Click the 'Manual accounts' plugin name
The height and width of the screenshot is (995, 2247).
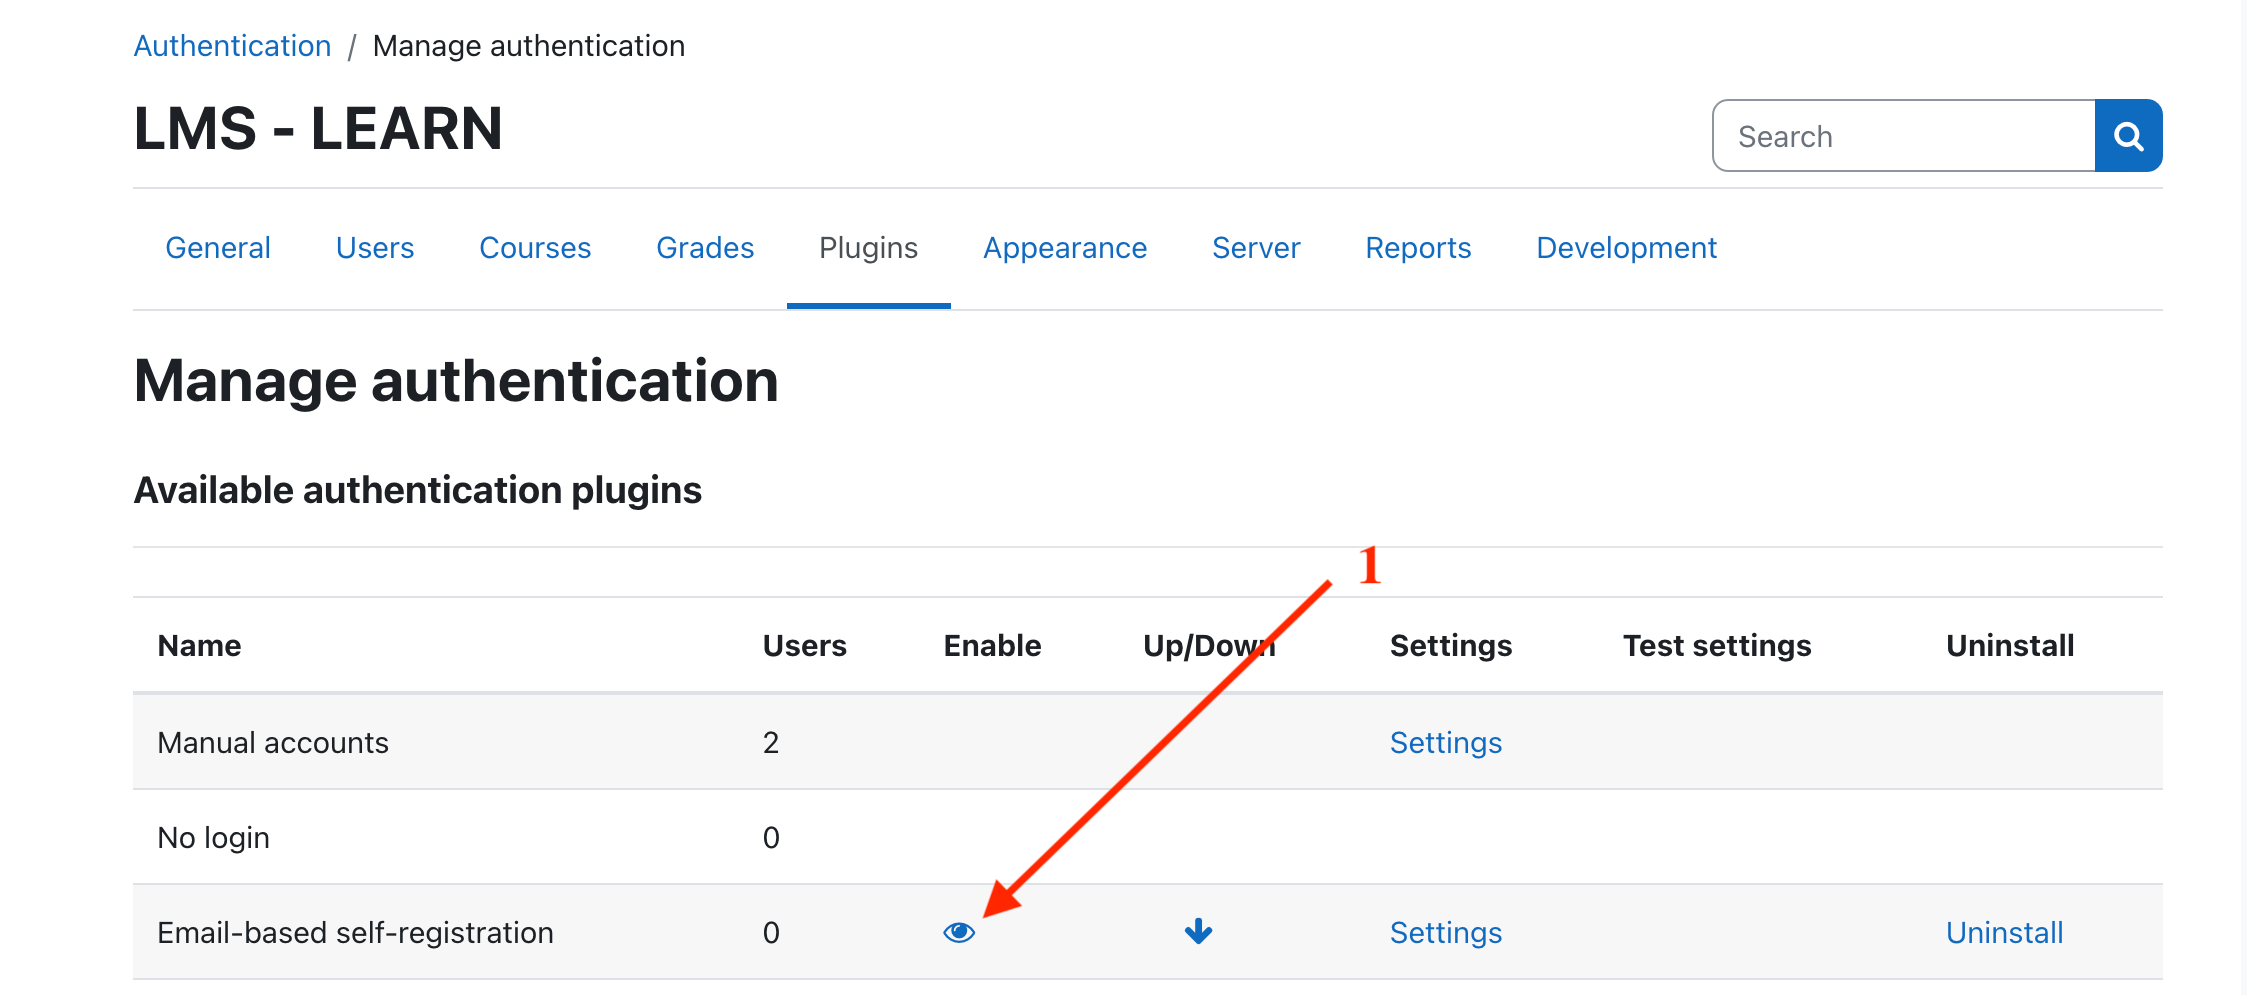(273, 743)
